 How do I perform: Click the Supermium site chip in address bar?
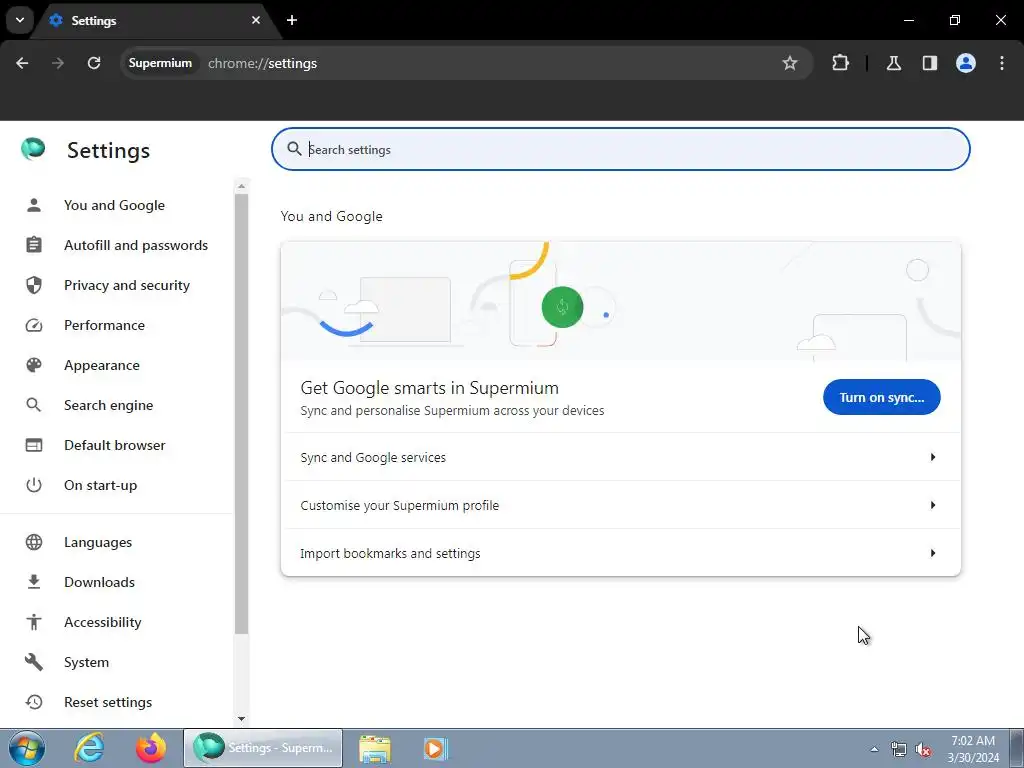pyautogui.click(x=160, y=63)
